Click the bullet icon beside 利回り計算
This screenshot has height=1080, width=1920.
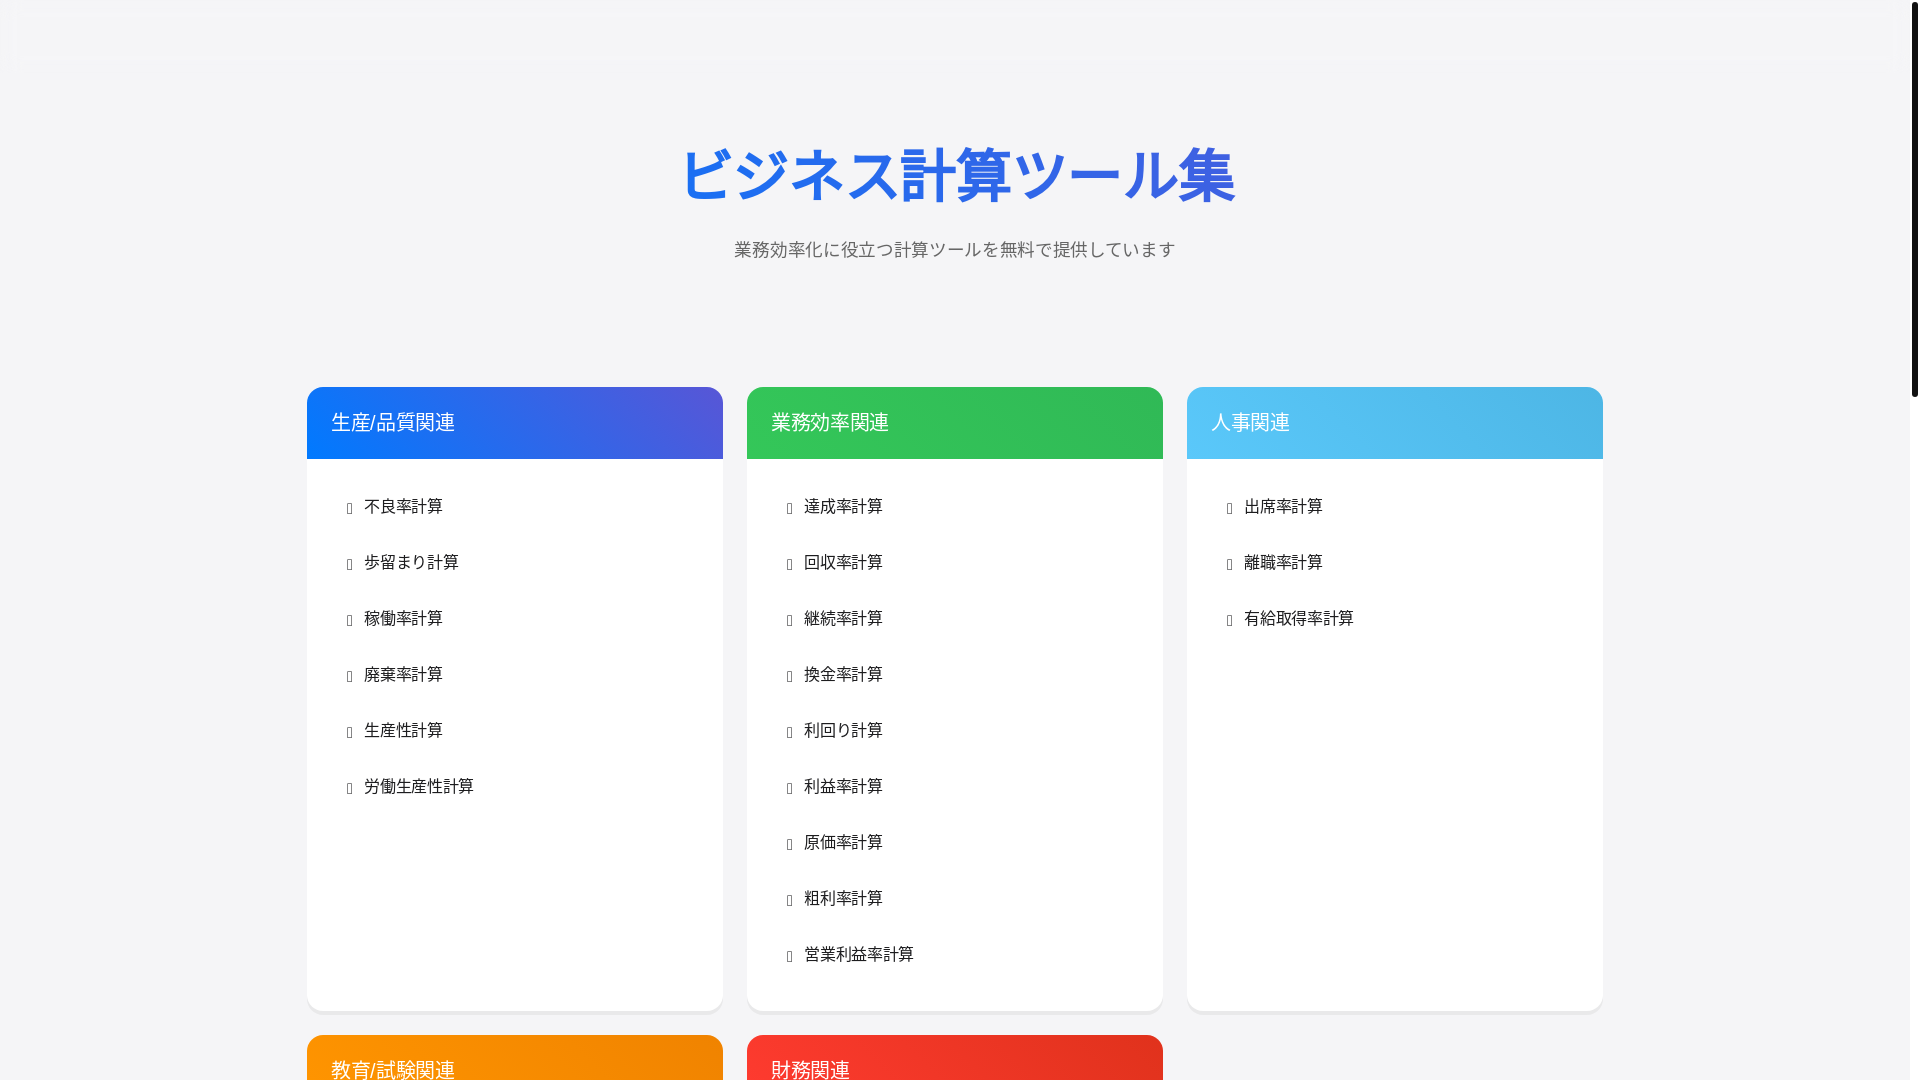click(x=789, y=733)
